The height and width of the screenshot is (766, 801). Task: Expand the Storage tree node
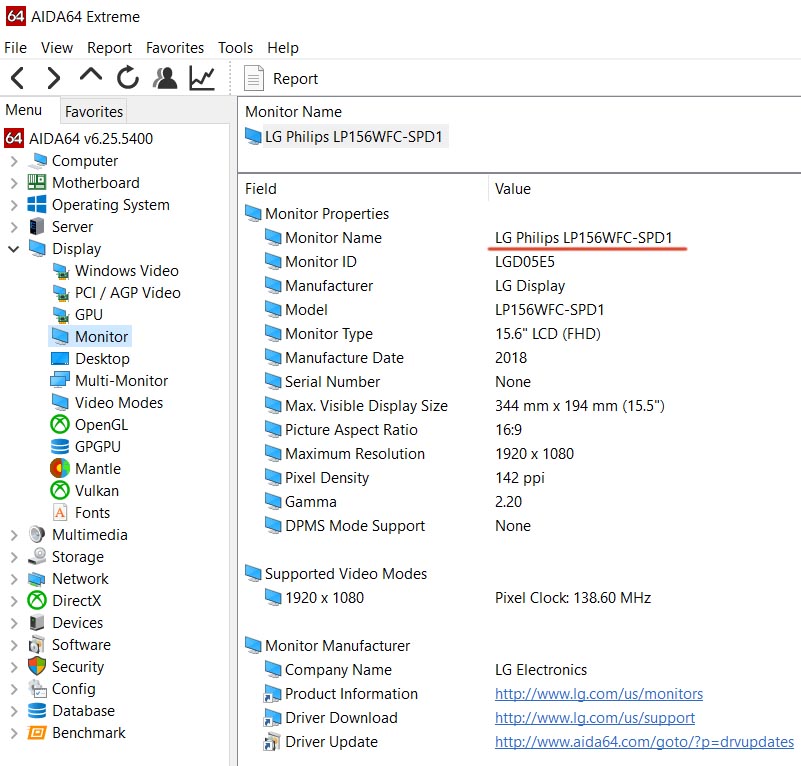(x=14, y=558)
